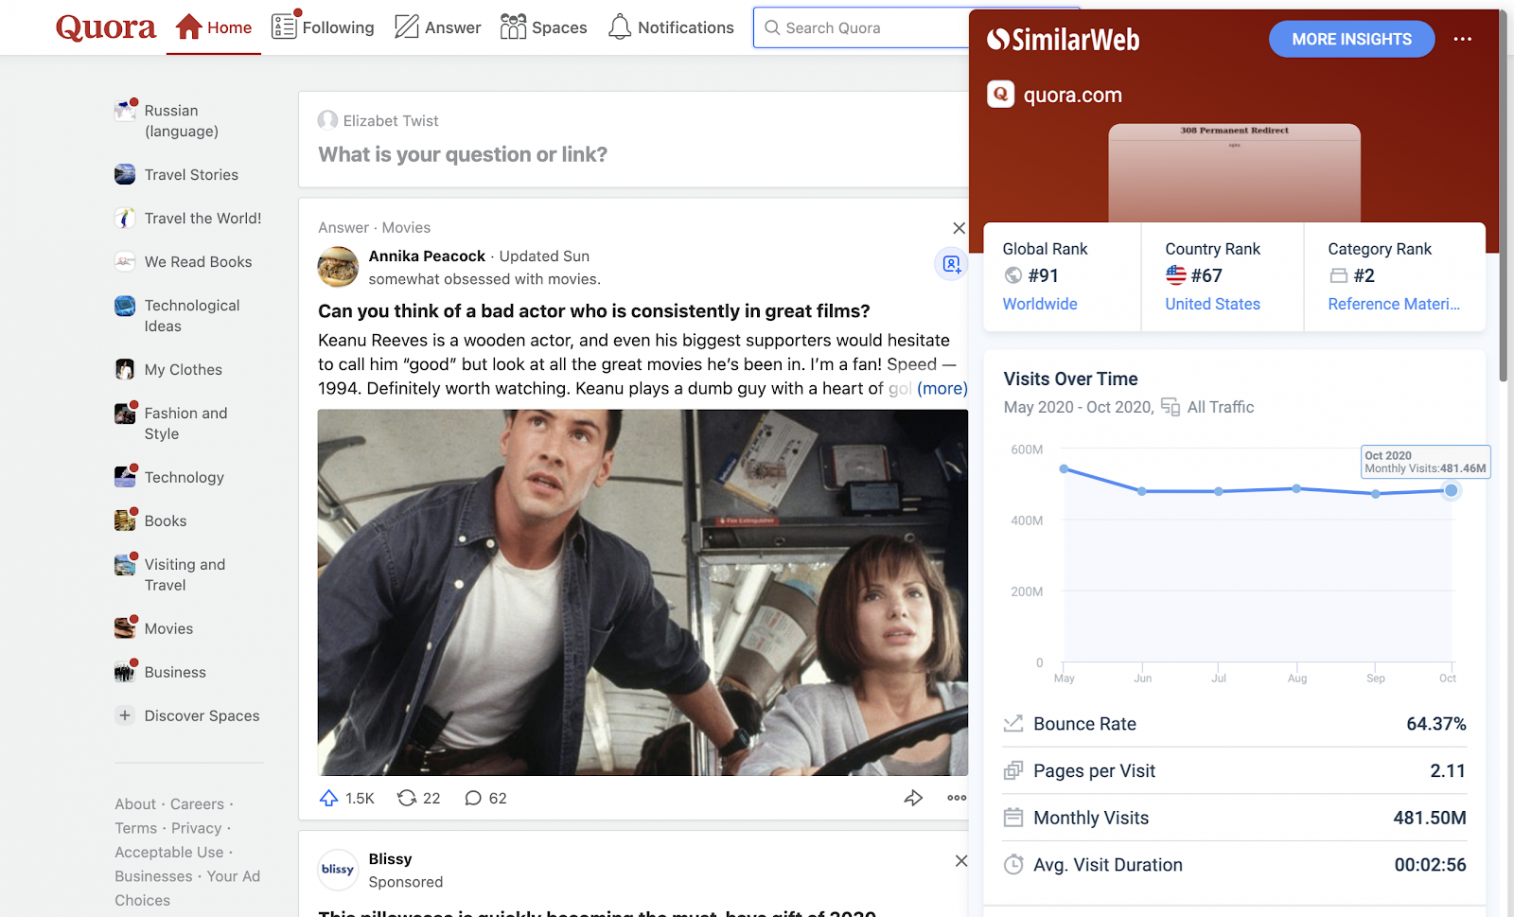The width and height of the screenshot is (1514, 917).
Task: Click the quora.com site favicon
Action: click(x=1000, y=94)
